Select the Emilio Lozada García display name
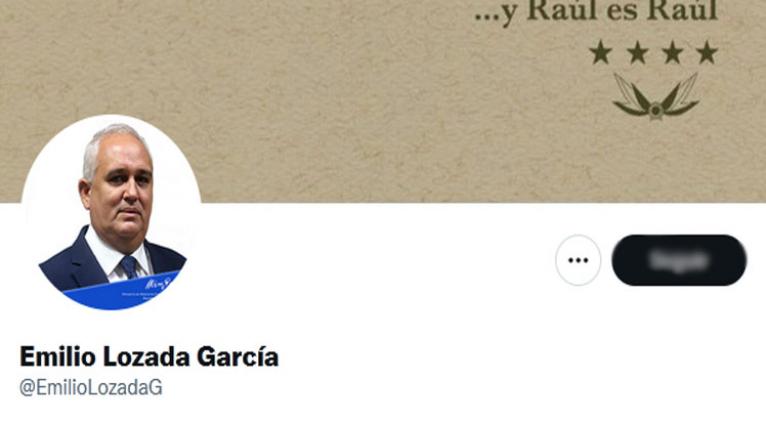 tap(149, 357)
